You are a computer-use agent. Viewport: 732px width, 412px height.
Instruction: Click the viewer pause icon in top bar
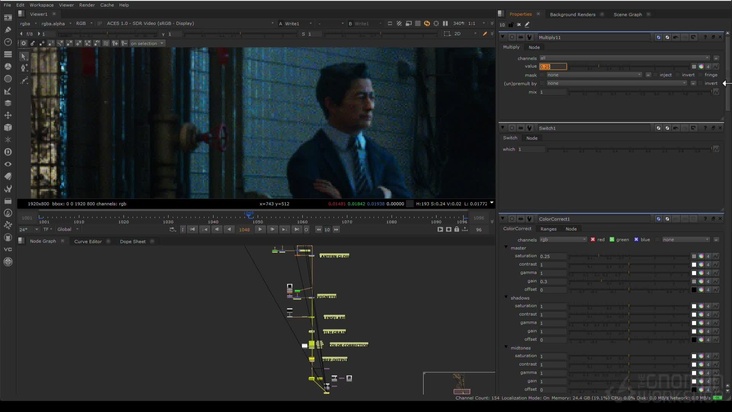[447, 23]
